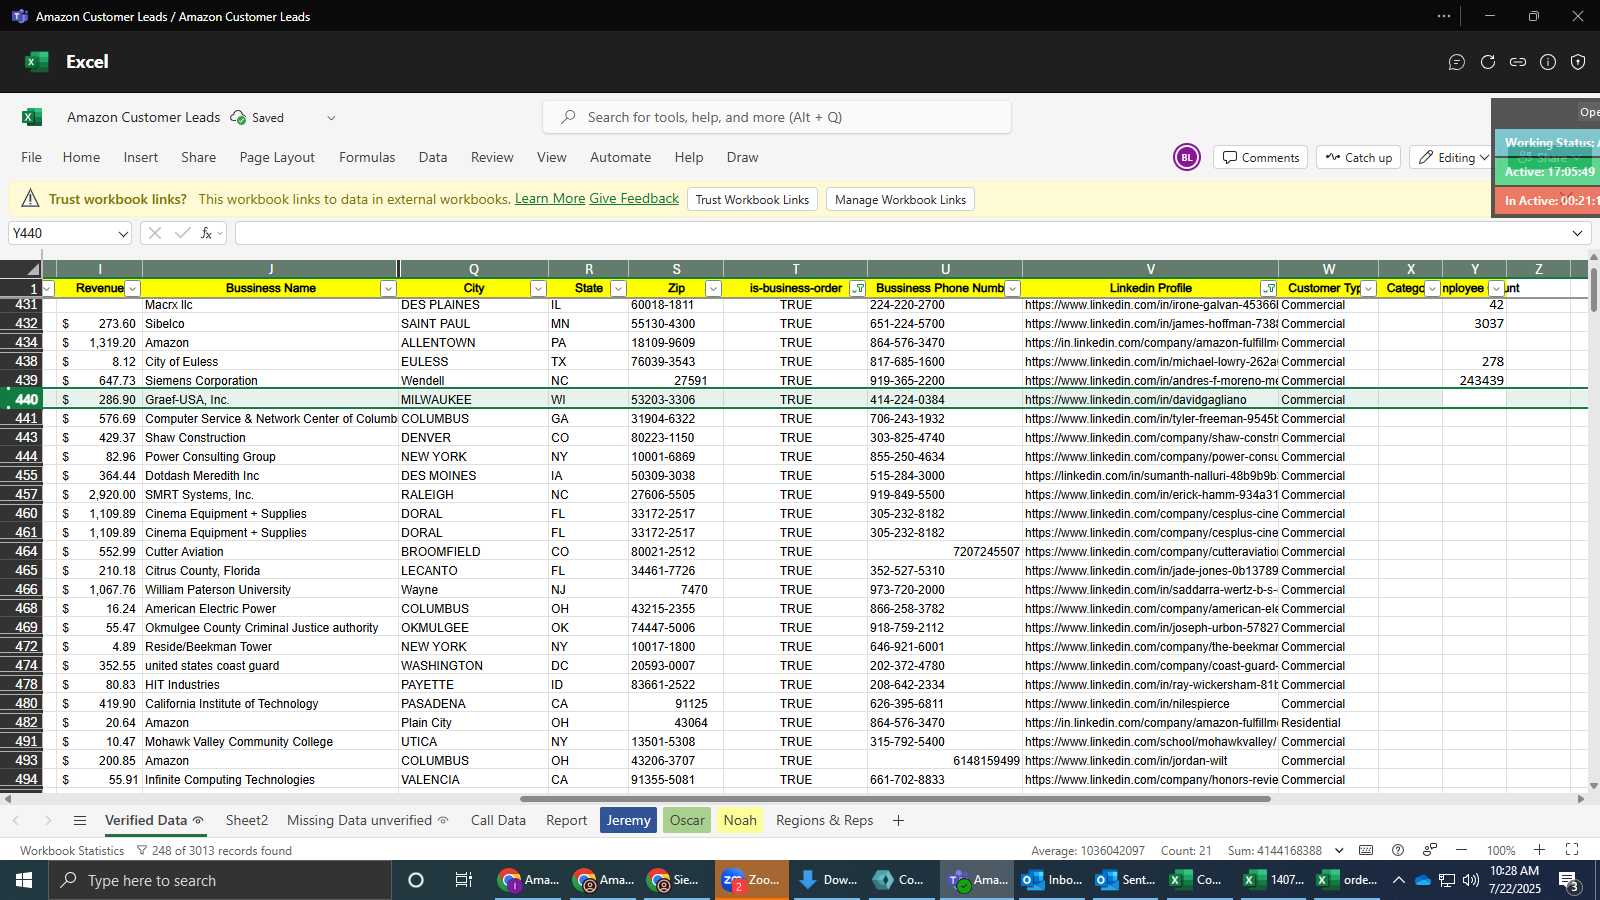Click the help question mark in status bar

click(x=1398, y=850)
